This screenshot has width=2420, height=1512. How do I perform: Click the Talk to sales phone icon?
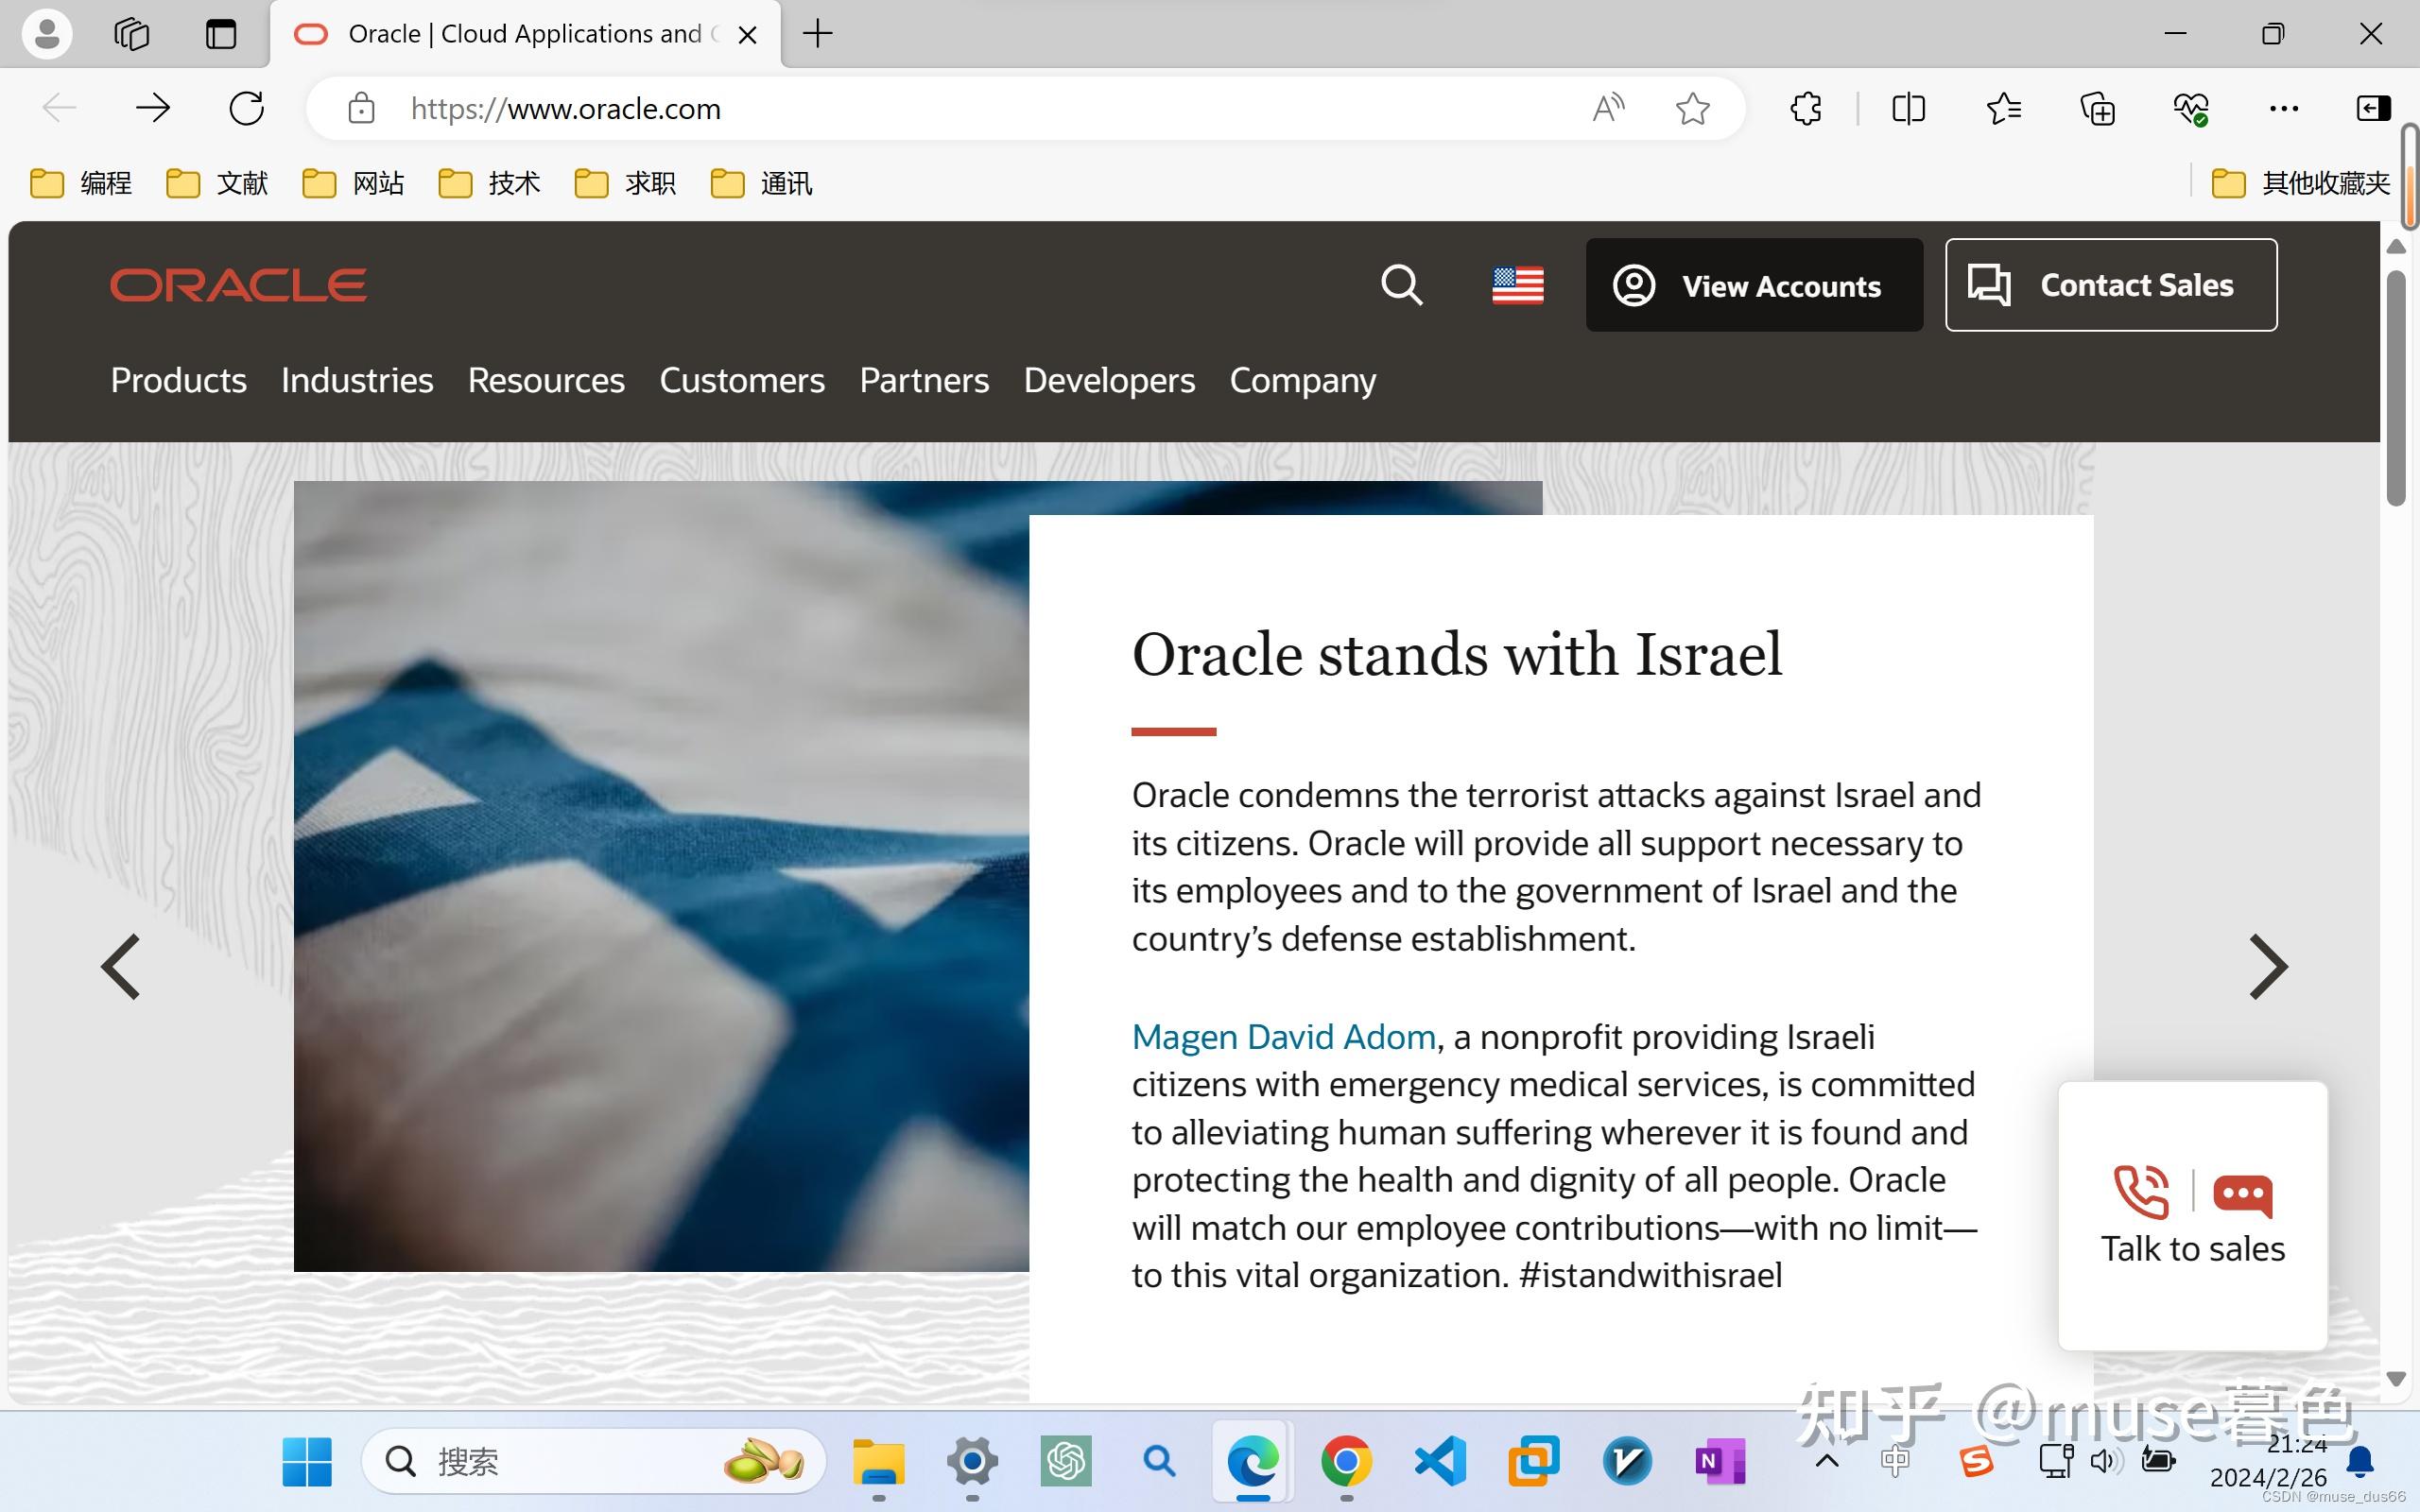2141,1192
